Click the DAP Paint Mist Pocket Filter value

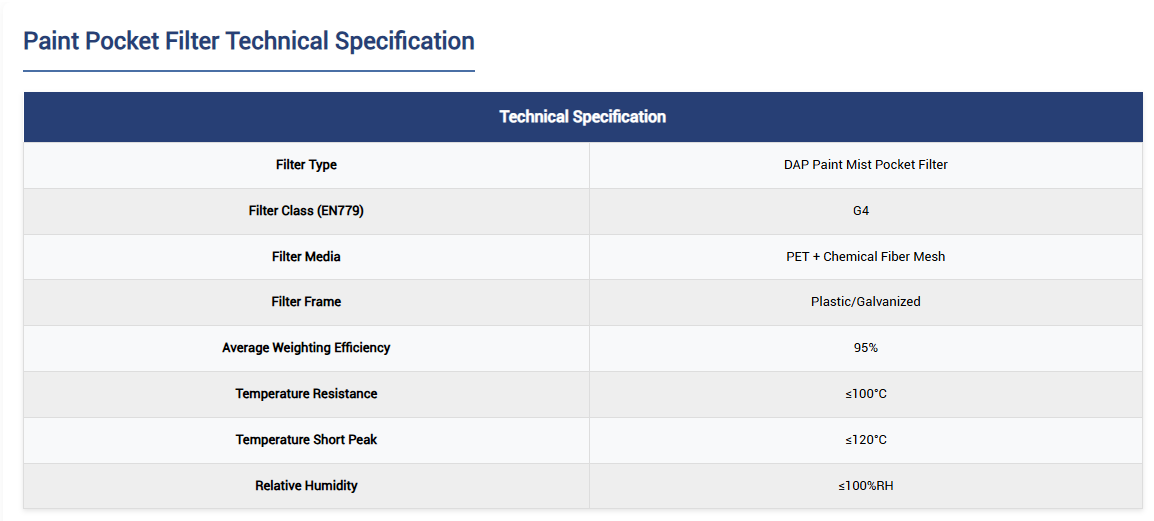[x=865, y=165]
